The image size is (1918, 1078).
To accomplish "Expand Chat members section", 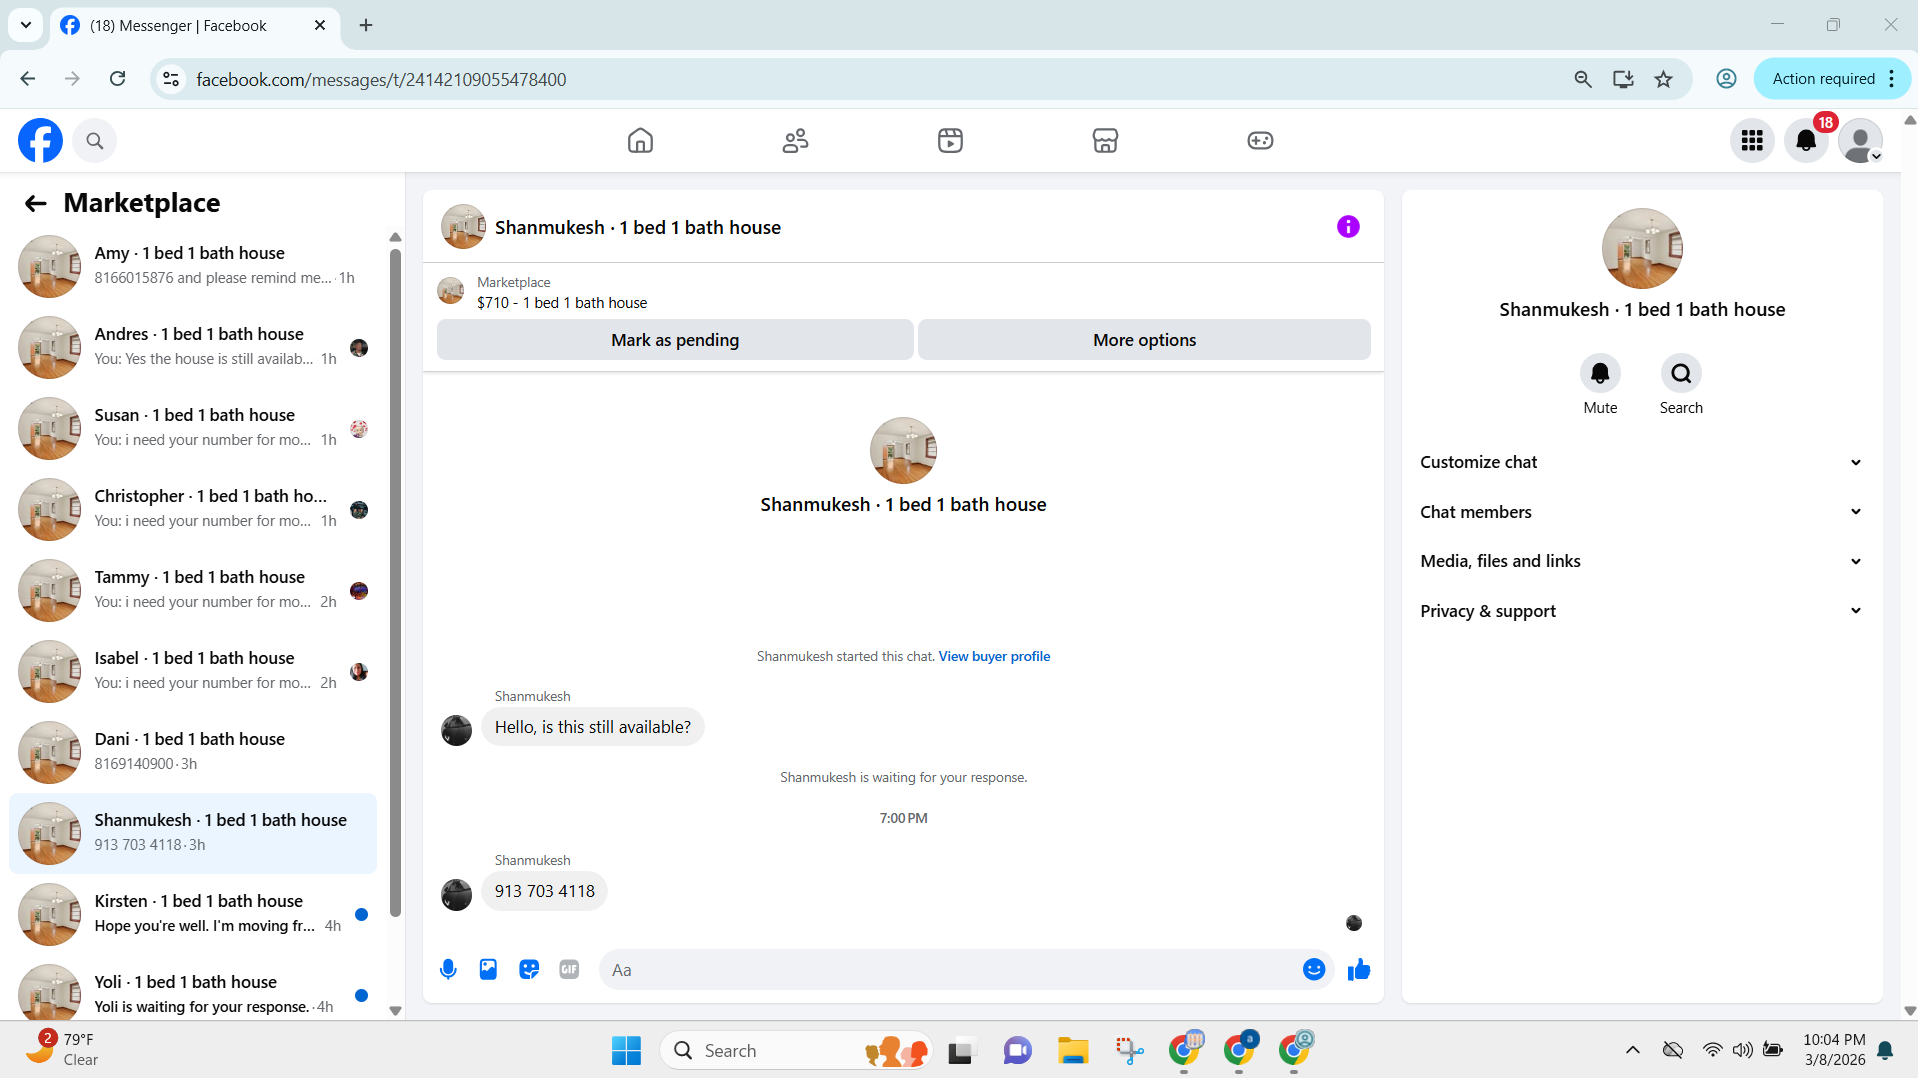I will [x=1641, y=512].
